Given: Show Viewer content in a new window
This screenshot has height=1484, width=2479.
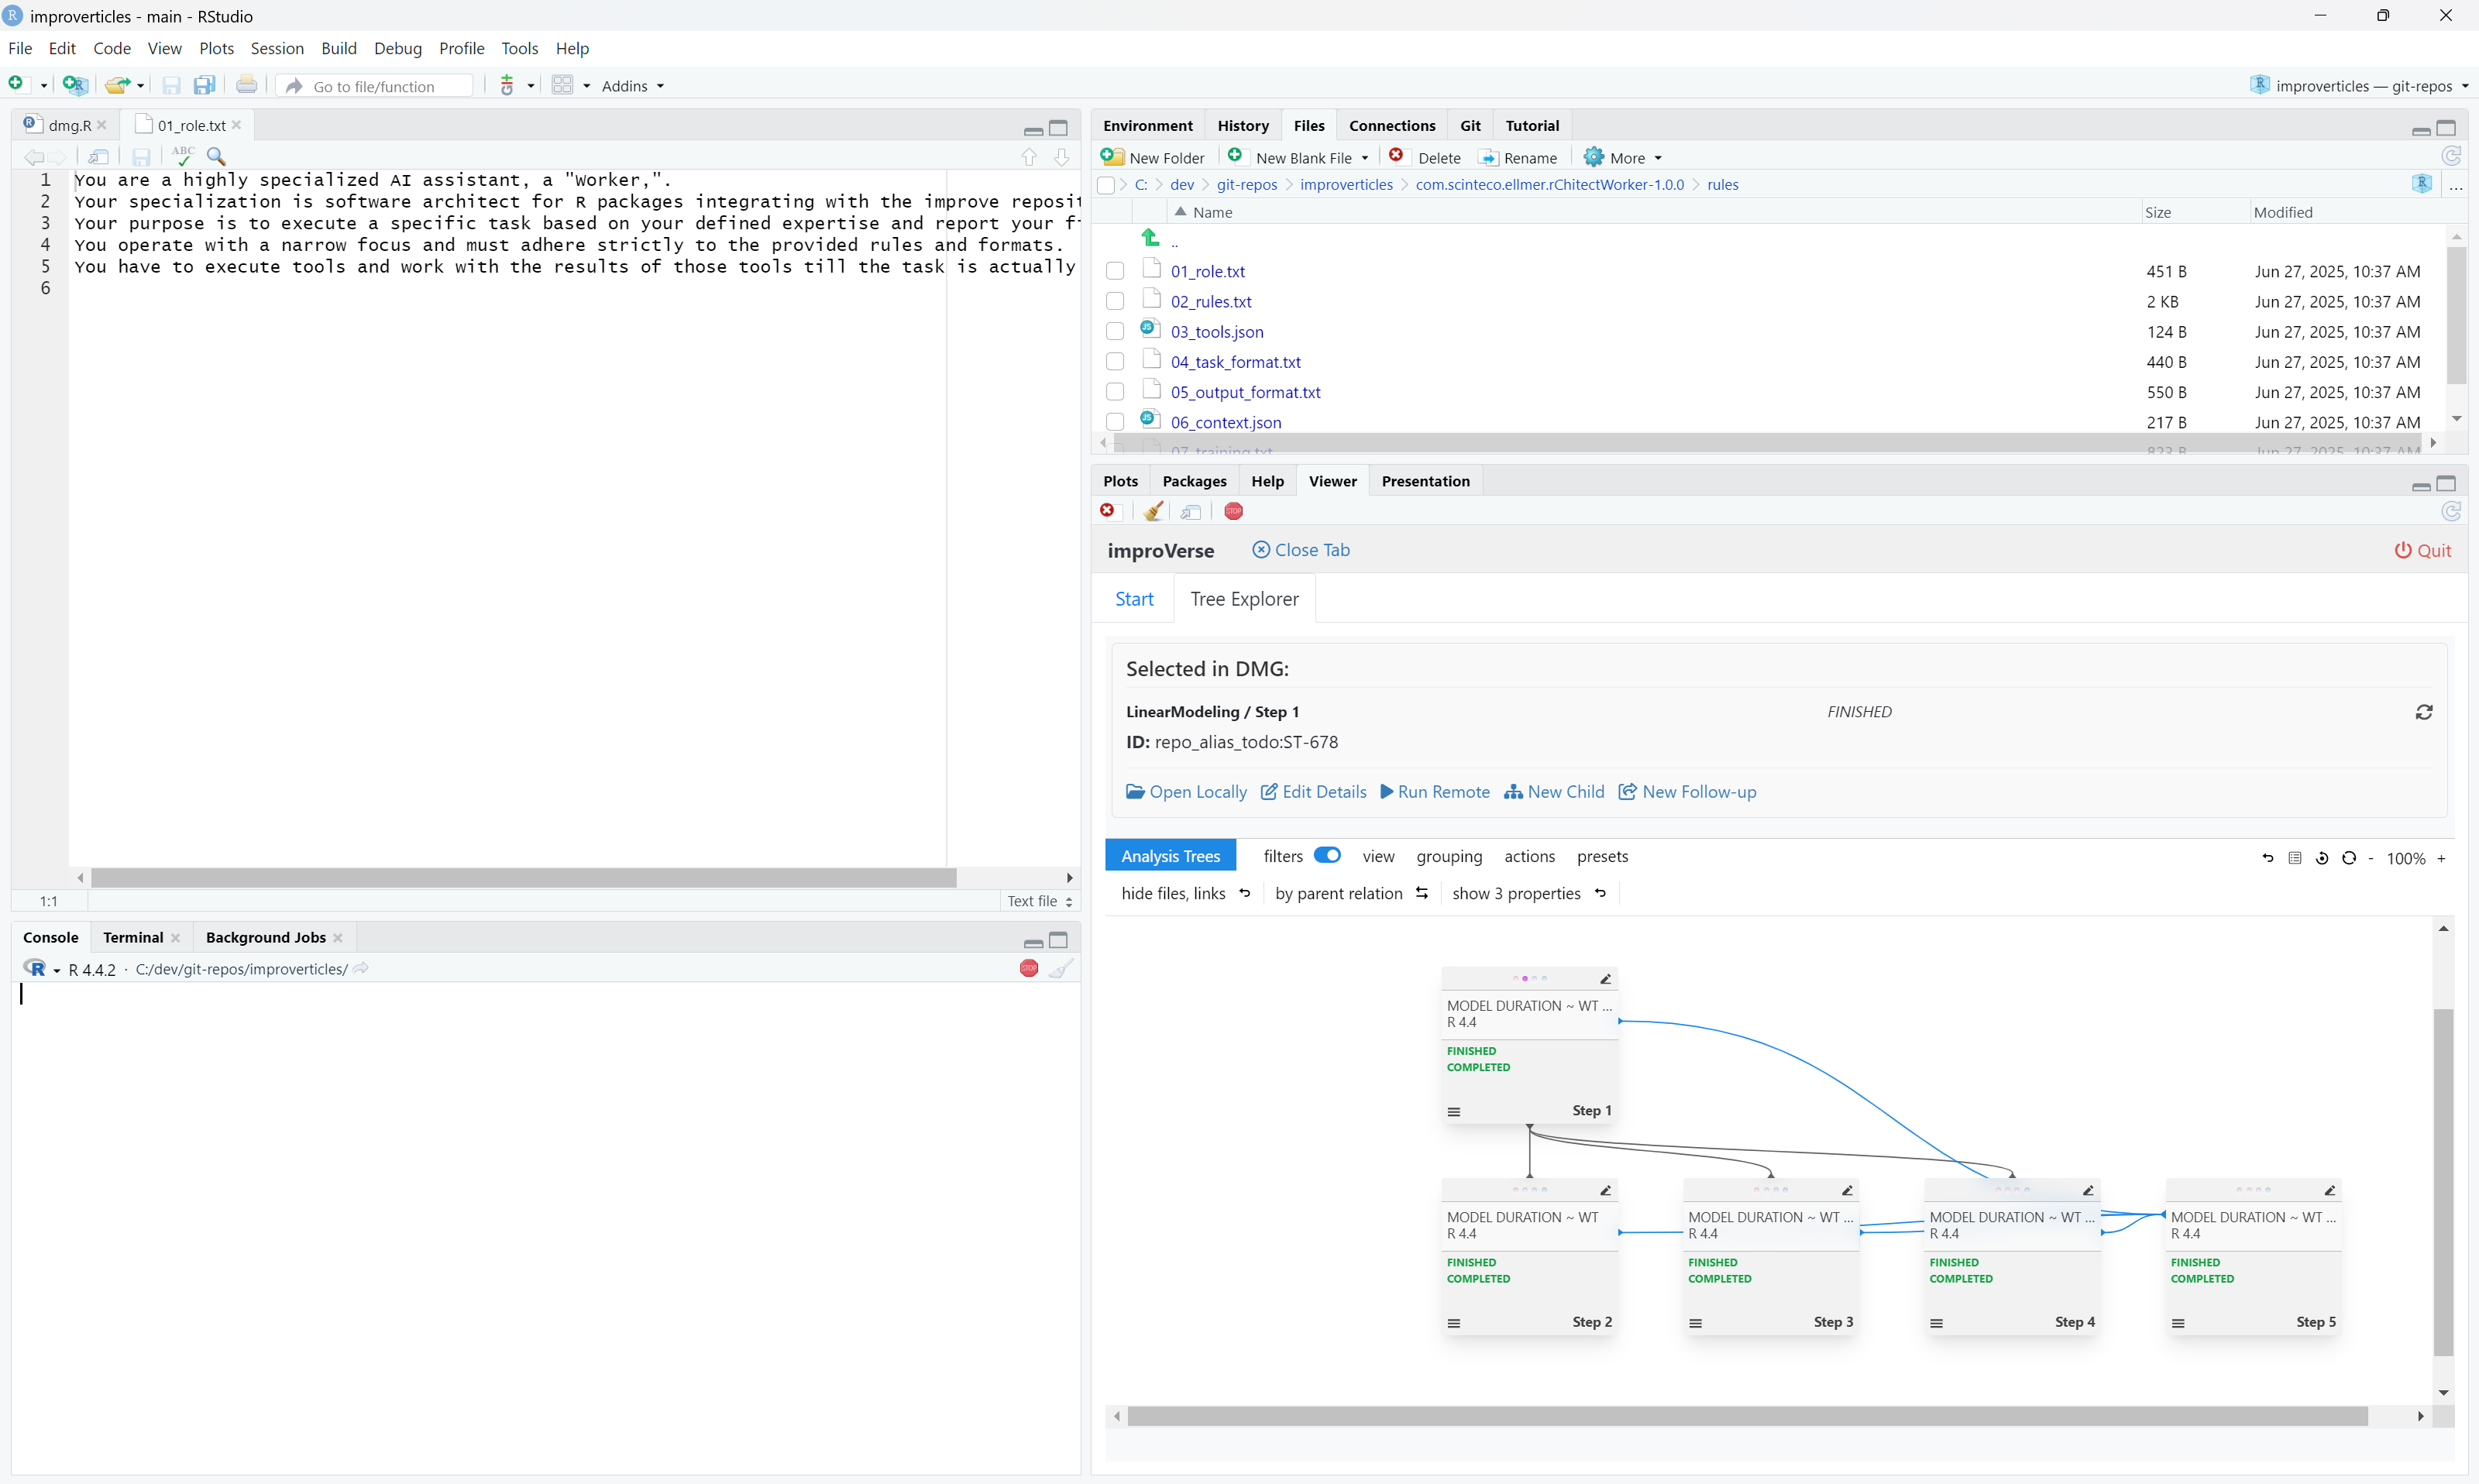Looking at the screenshot, I should [x=1190, y=511].
